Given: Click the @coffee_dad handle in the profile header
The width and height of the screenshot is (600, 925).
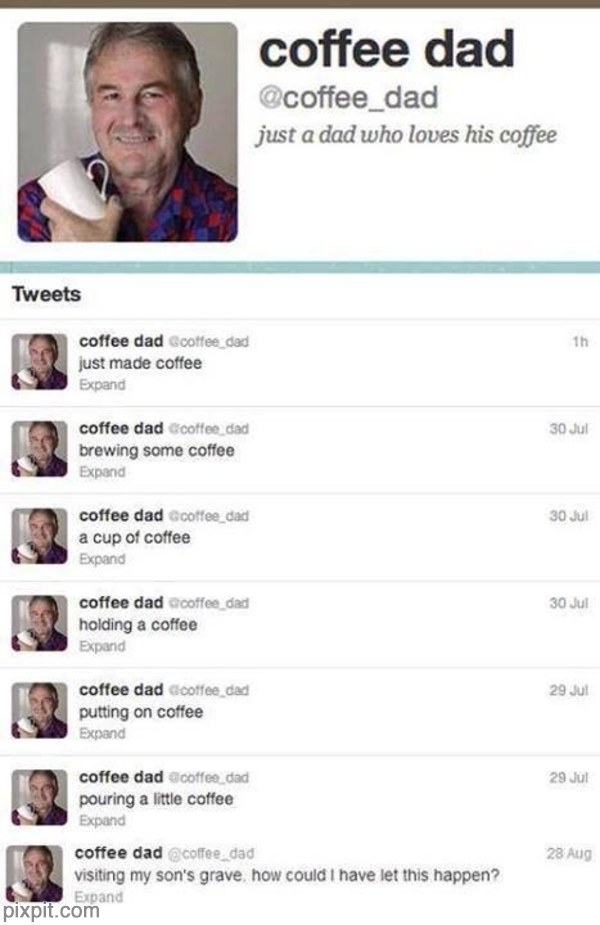Looking at the screenshot, I should click(348, 98).
